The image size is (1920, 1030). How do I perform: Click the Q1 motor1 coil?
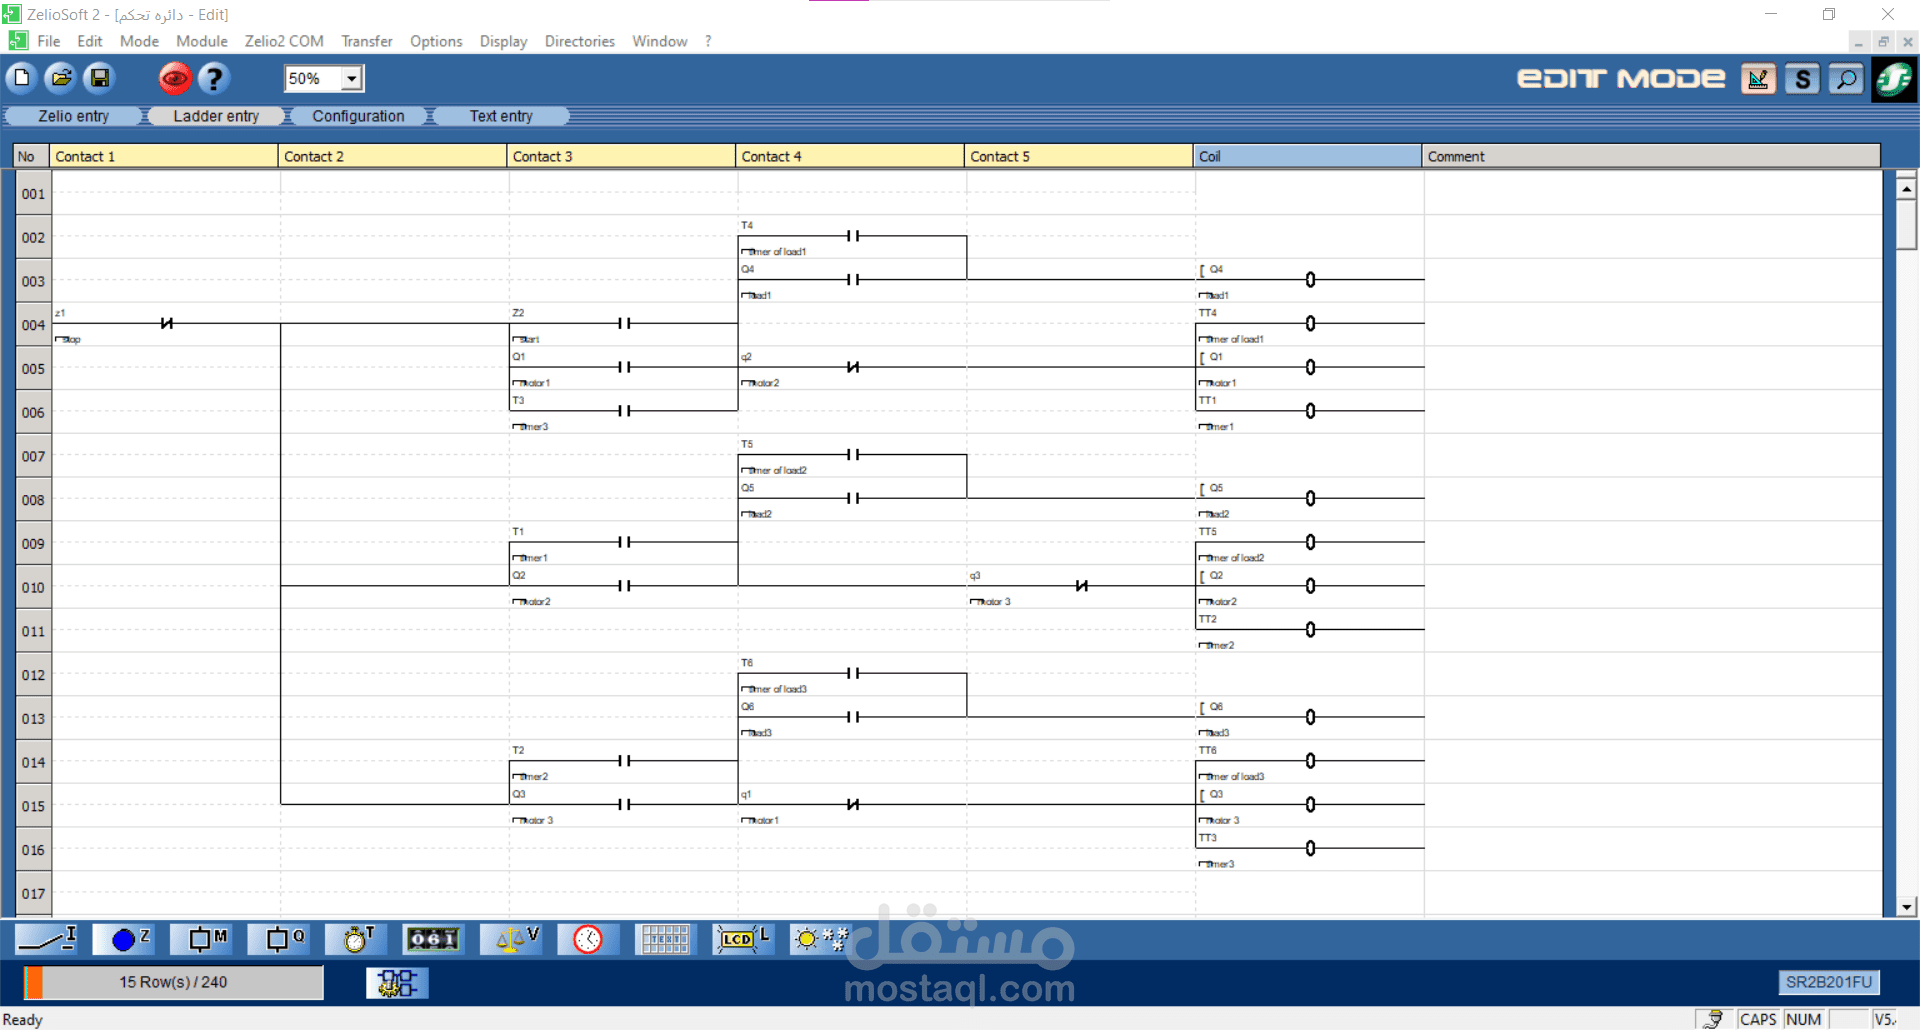(1310, 367)
